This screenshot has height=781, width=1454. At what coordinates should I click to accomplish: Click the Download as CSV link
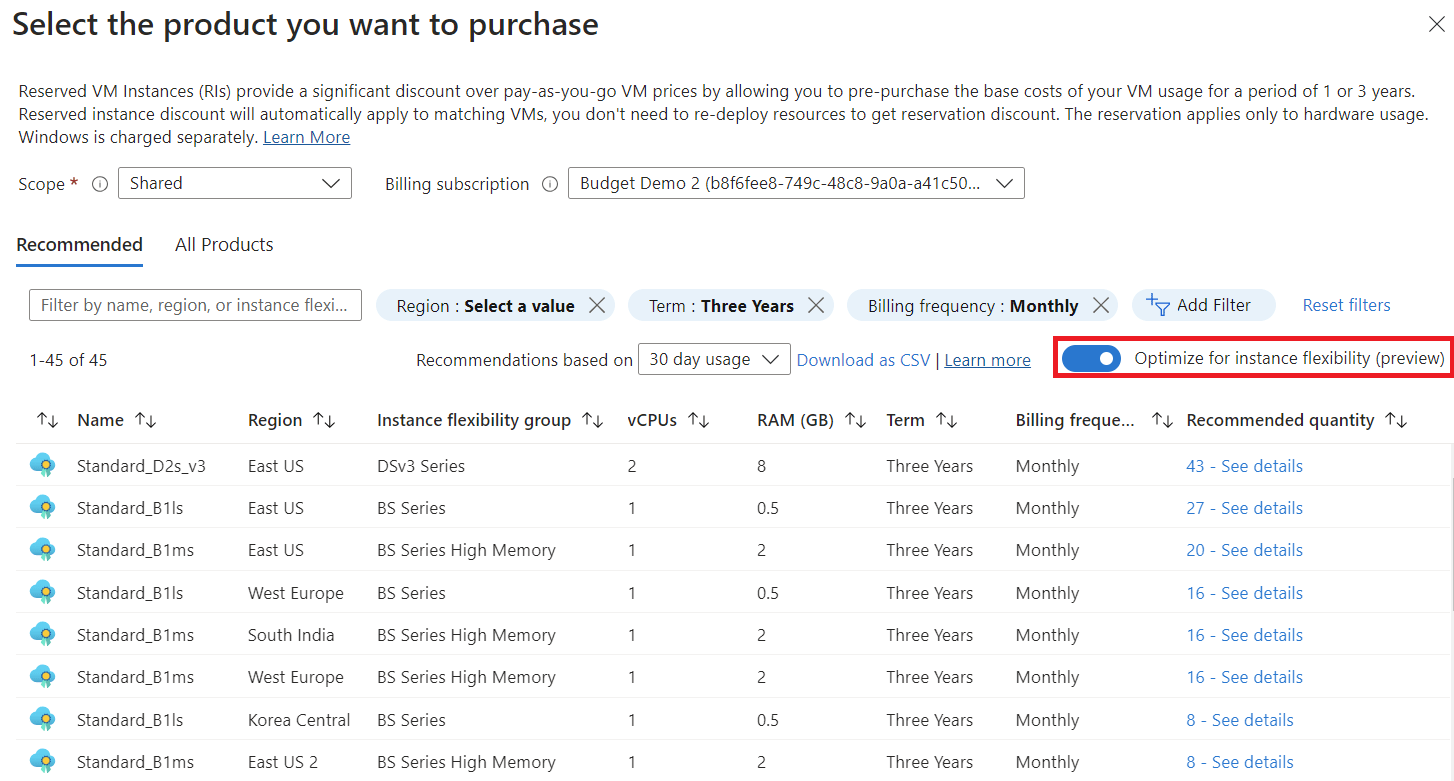tap(862, 359)
